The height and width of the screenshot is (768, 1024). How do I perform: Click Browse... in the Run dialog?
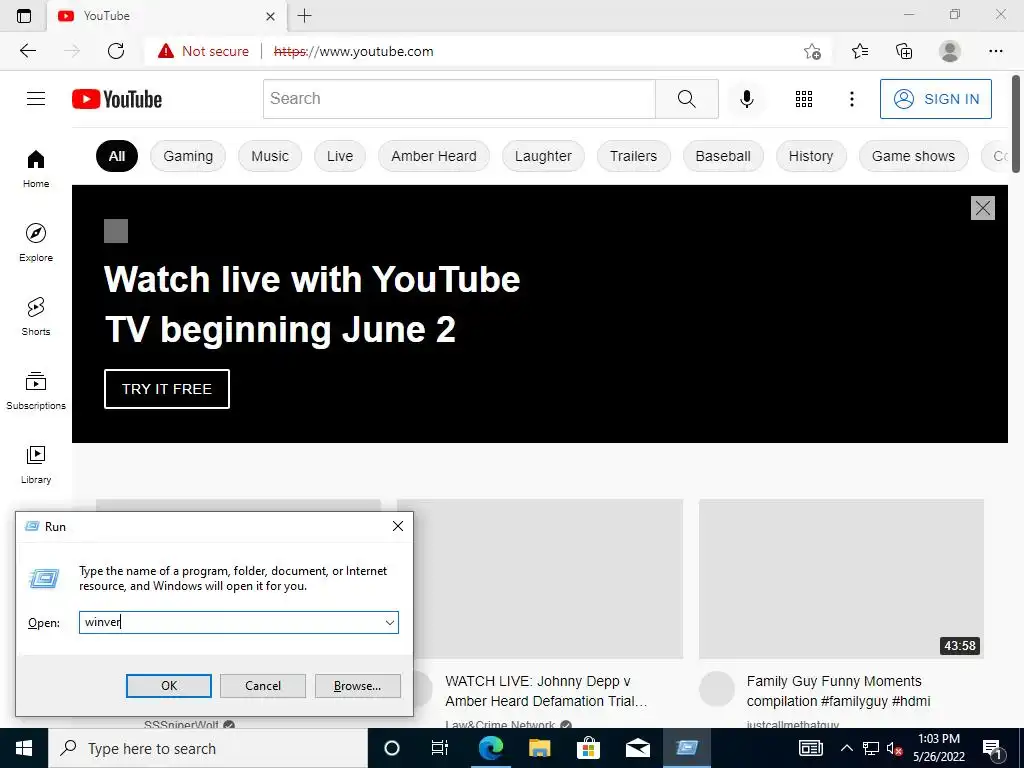click(357, 686)
